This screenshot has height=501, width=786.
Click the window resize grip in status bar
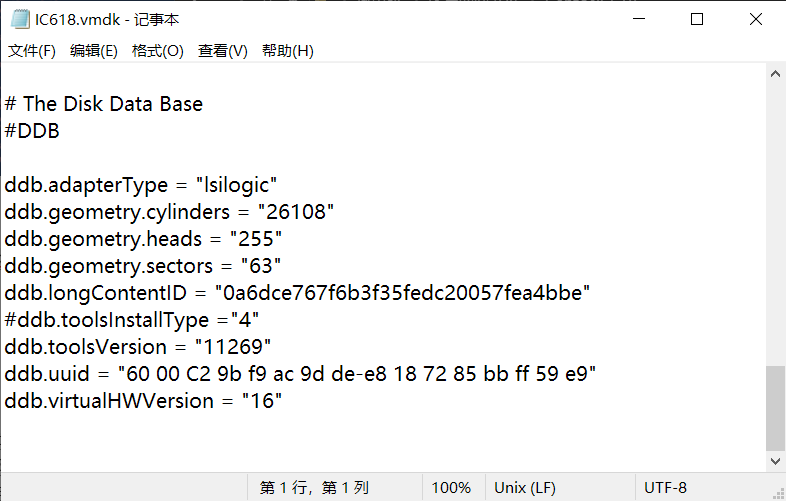(779, 494)
